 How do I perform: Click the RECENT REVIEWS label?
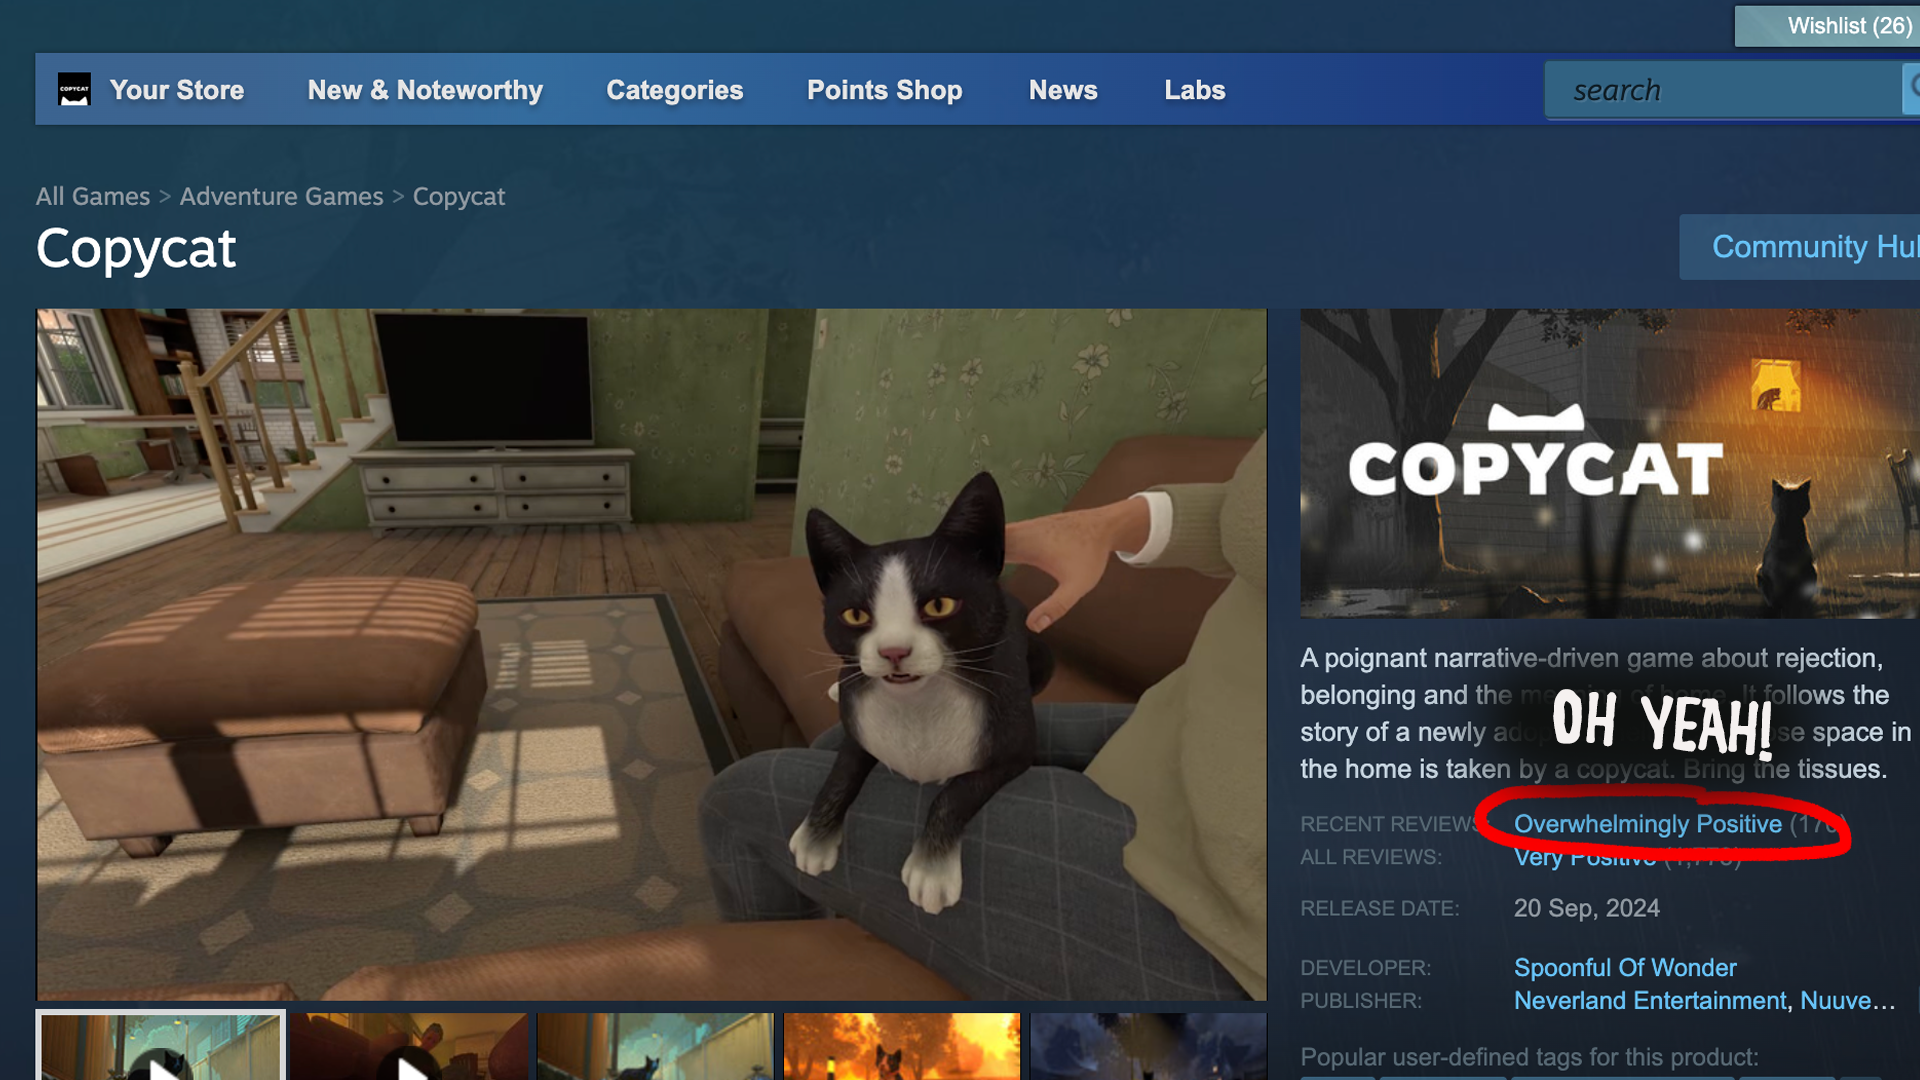point(1393,824)
